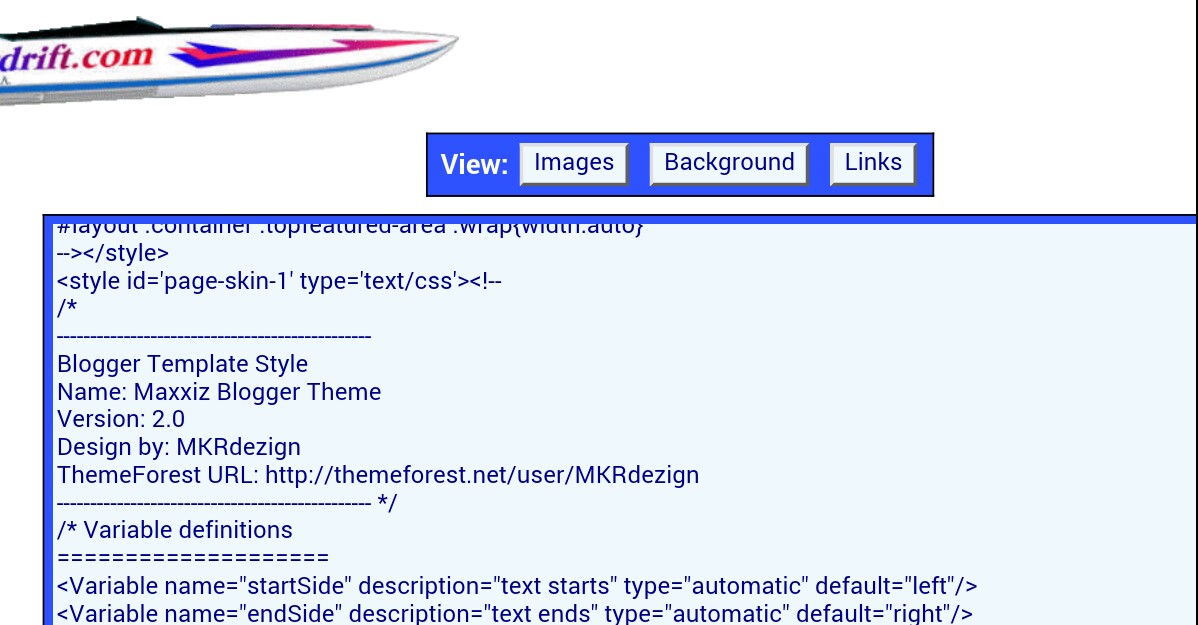Click the Images view button

574,164
